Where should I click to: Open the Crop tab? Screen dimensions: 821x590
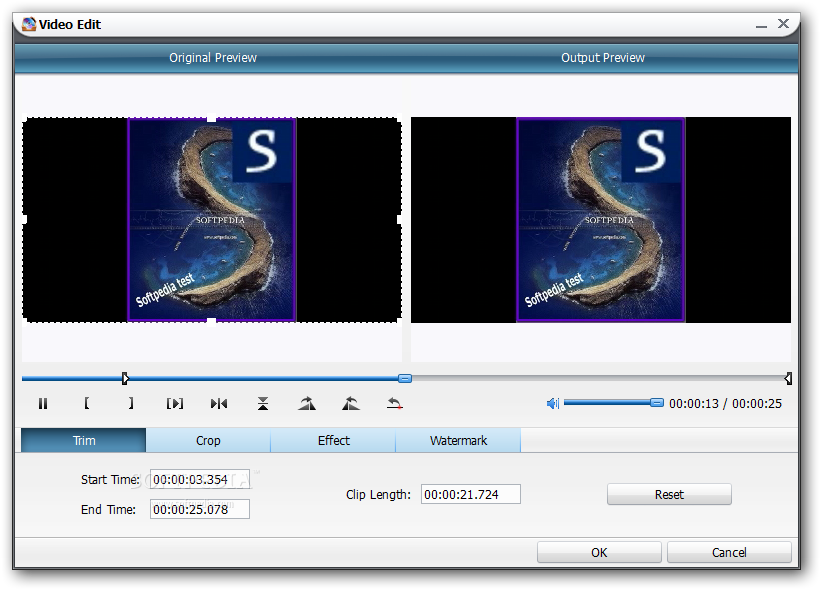[208, 440]
